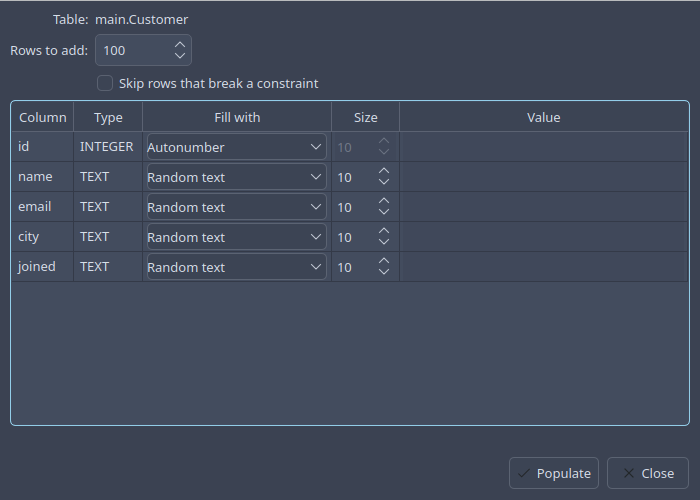
Task: Open the Fill with dropdown for city
Action: pyautogui.click(x=237, y=237)
